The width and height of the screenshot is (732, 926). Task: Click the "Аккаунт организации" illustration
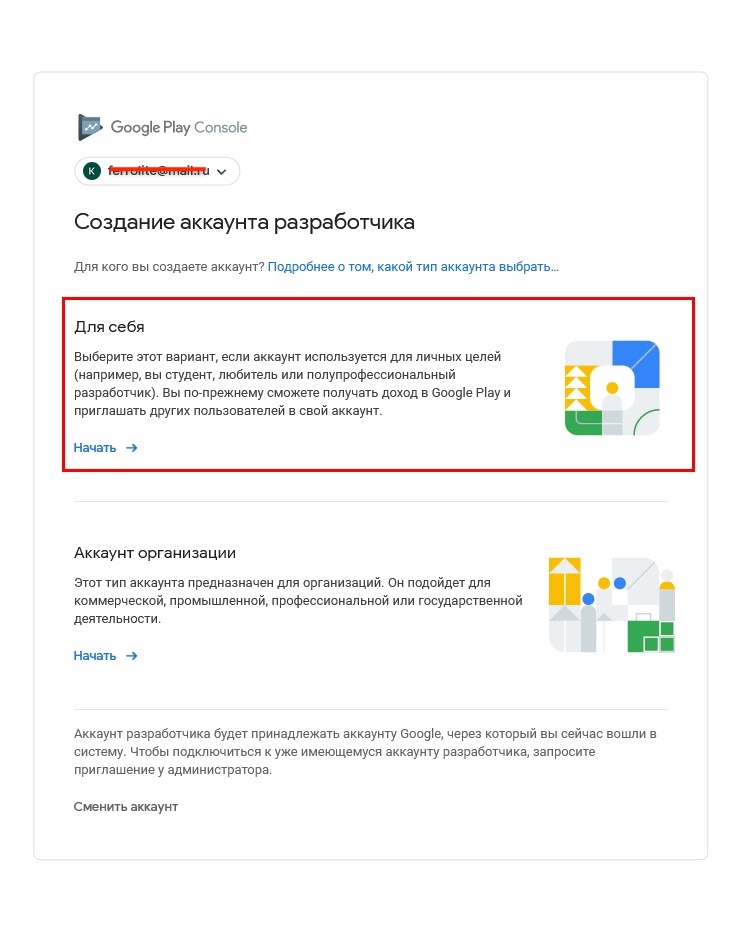[x=611, y=605]
